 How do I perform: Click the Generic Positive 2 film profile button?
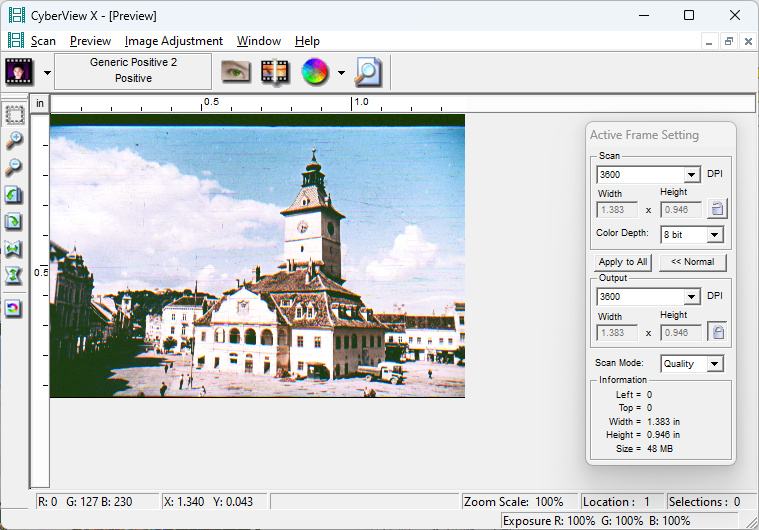pos(133,71)
